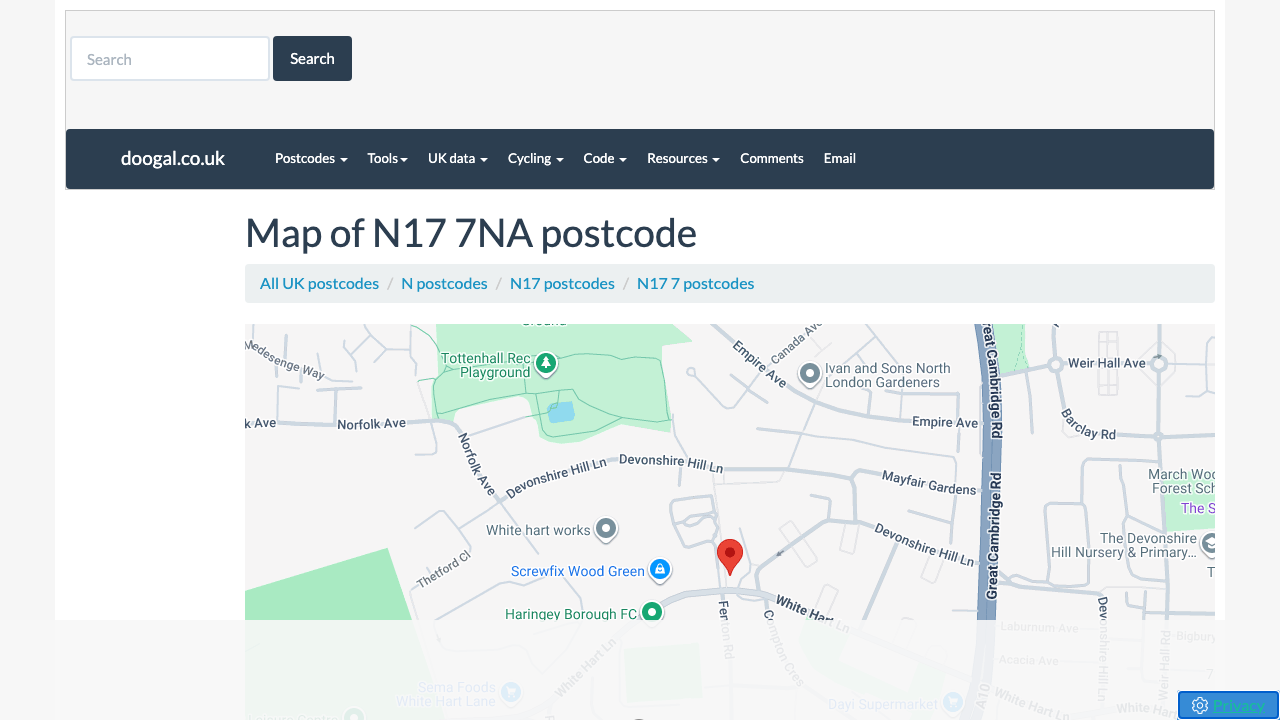Select the White hart works map icon
1280x720 pixels.
606,529
